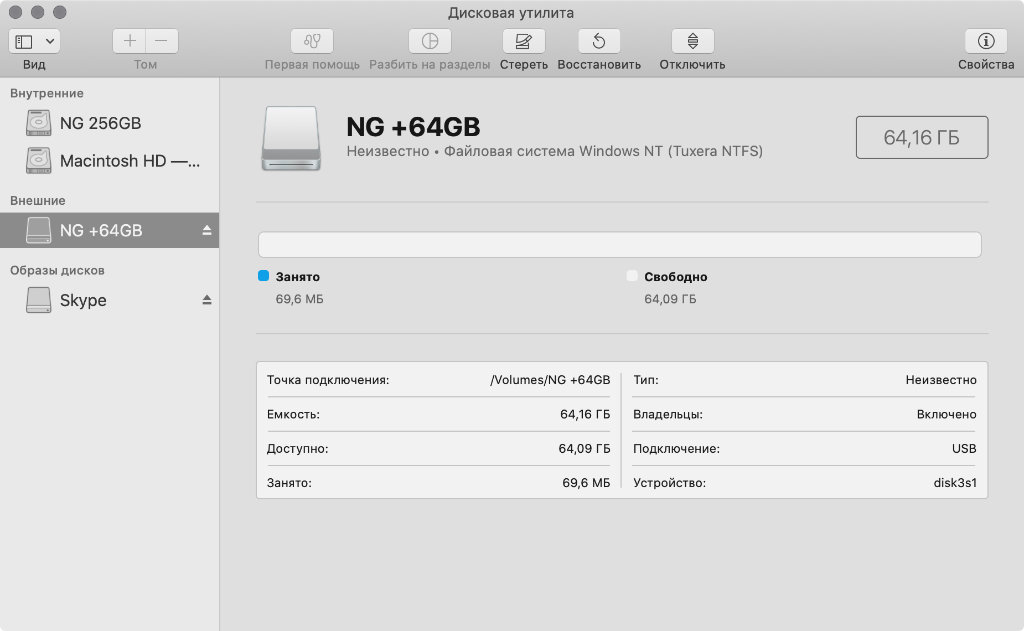Click the Доступно 64,09 ГБ value

(584, 449)
